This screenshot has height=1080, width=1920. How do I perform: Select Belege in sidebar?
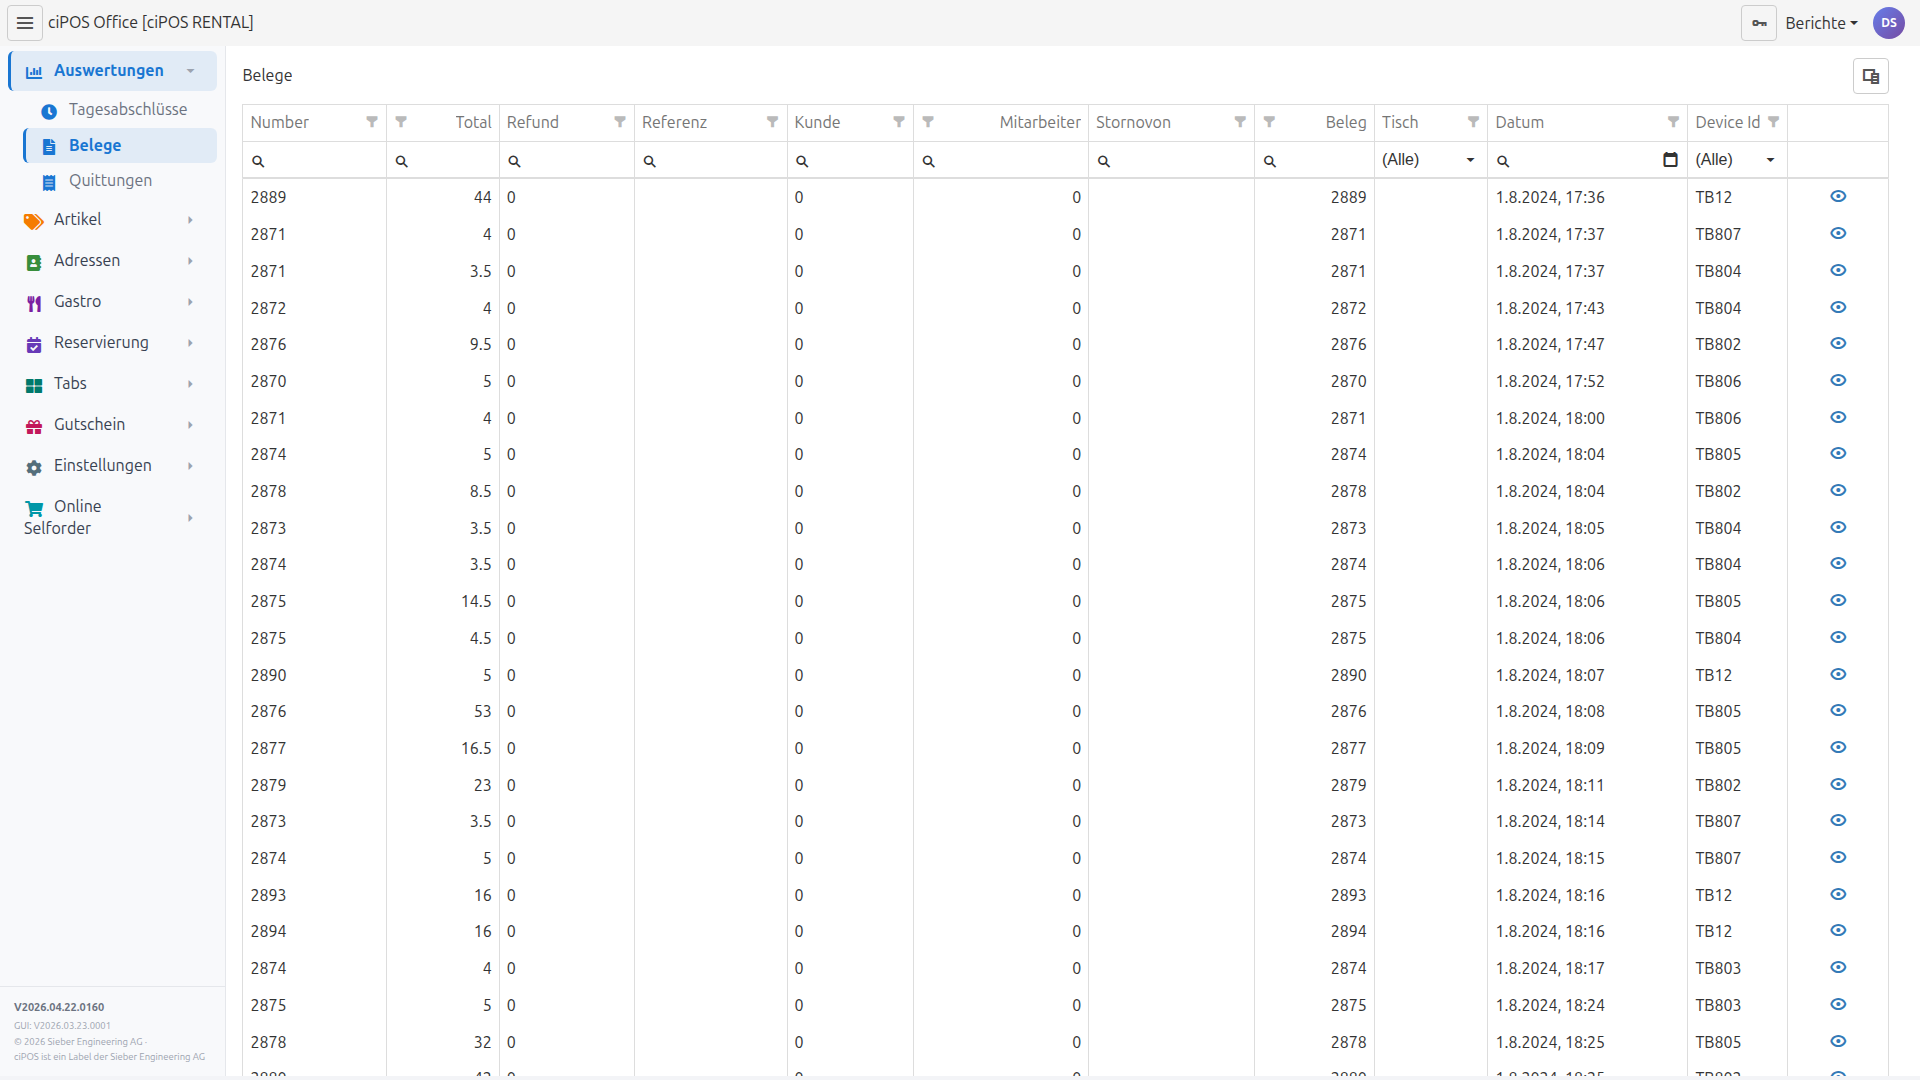[120, 146]
